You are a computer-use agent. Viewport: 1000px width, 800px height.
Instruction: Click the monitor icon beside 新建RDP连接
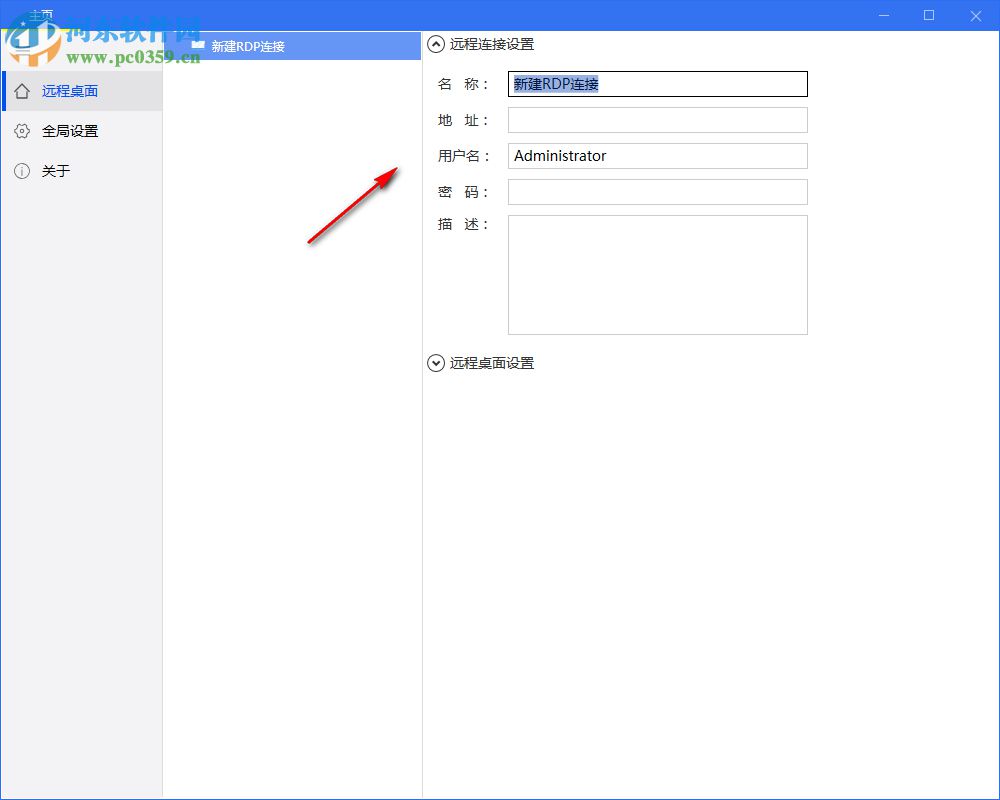tap(197, 45)
